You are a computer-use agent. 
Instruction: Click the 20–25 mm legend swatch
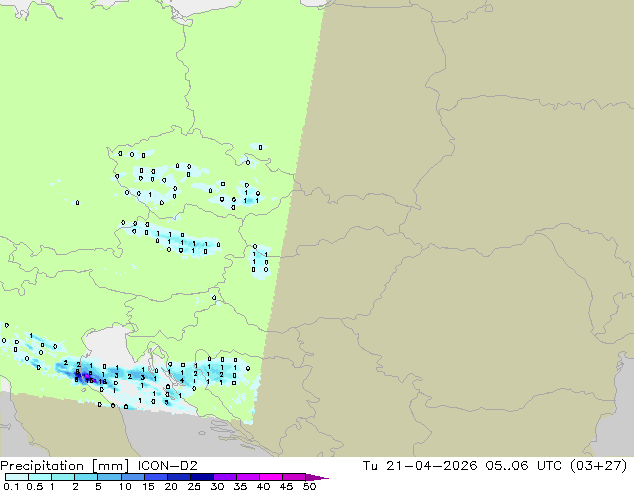pyautogui.click(x=178, y=477)
